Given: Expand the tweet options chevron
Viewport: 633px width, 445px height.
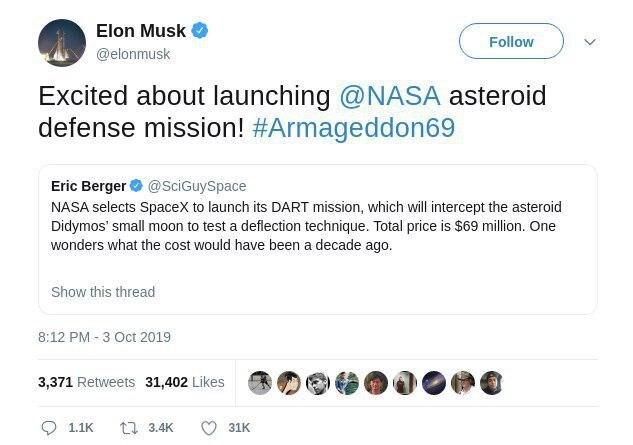Looking at the screenshot, I should [590, 42].
